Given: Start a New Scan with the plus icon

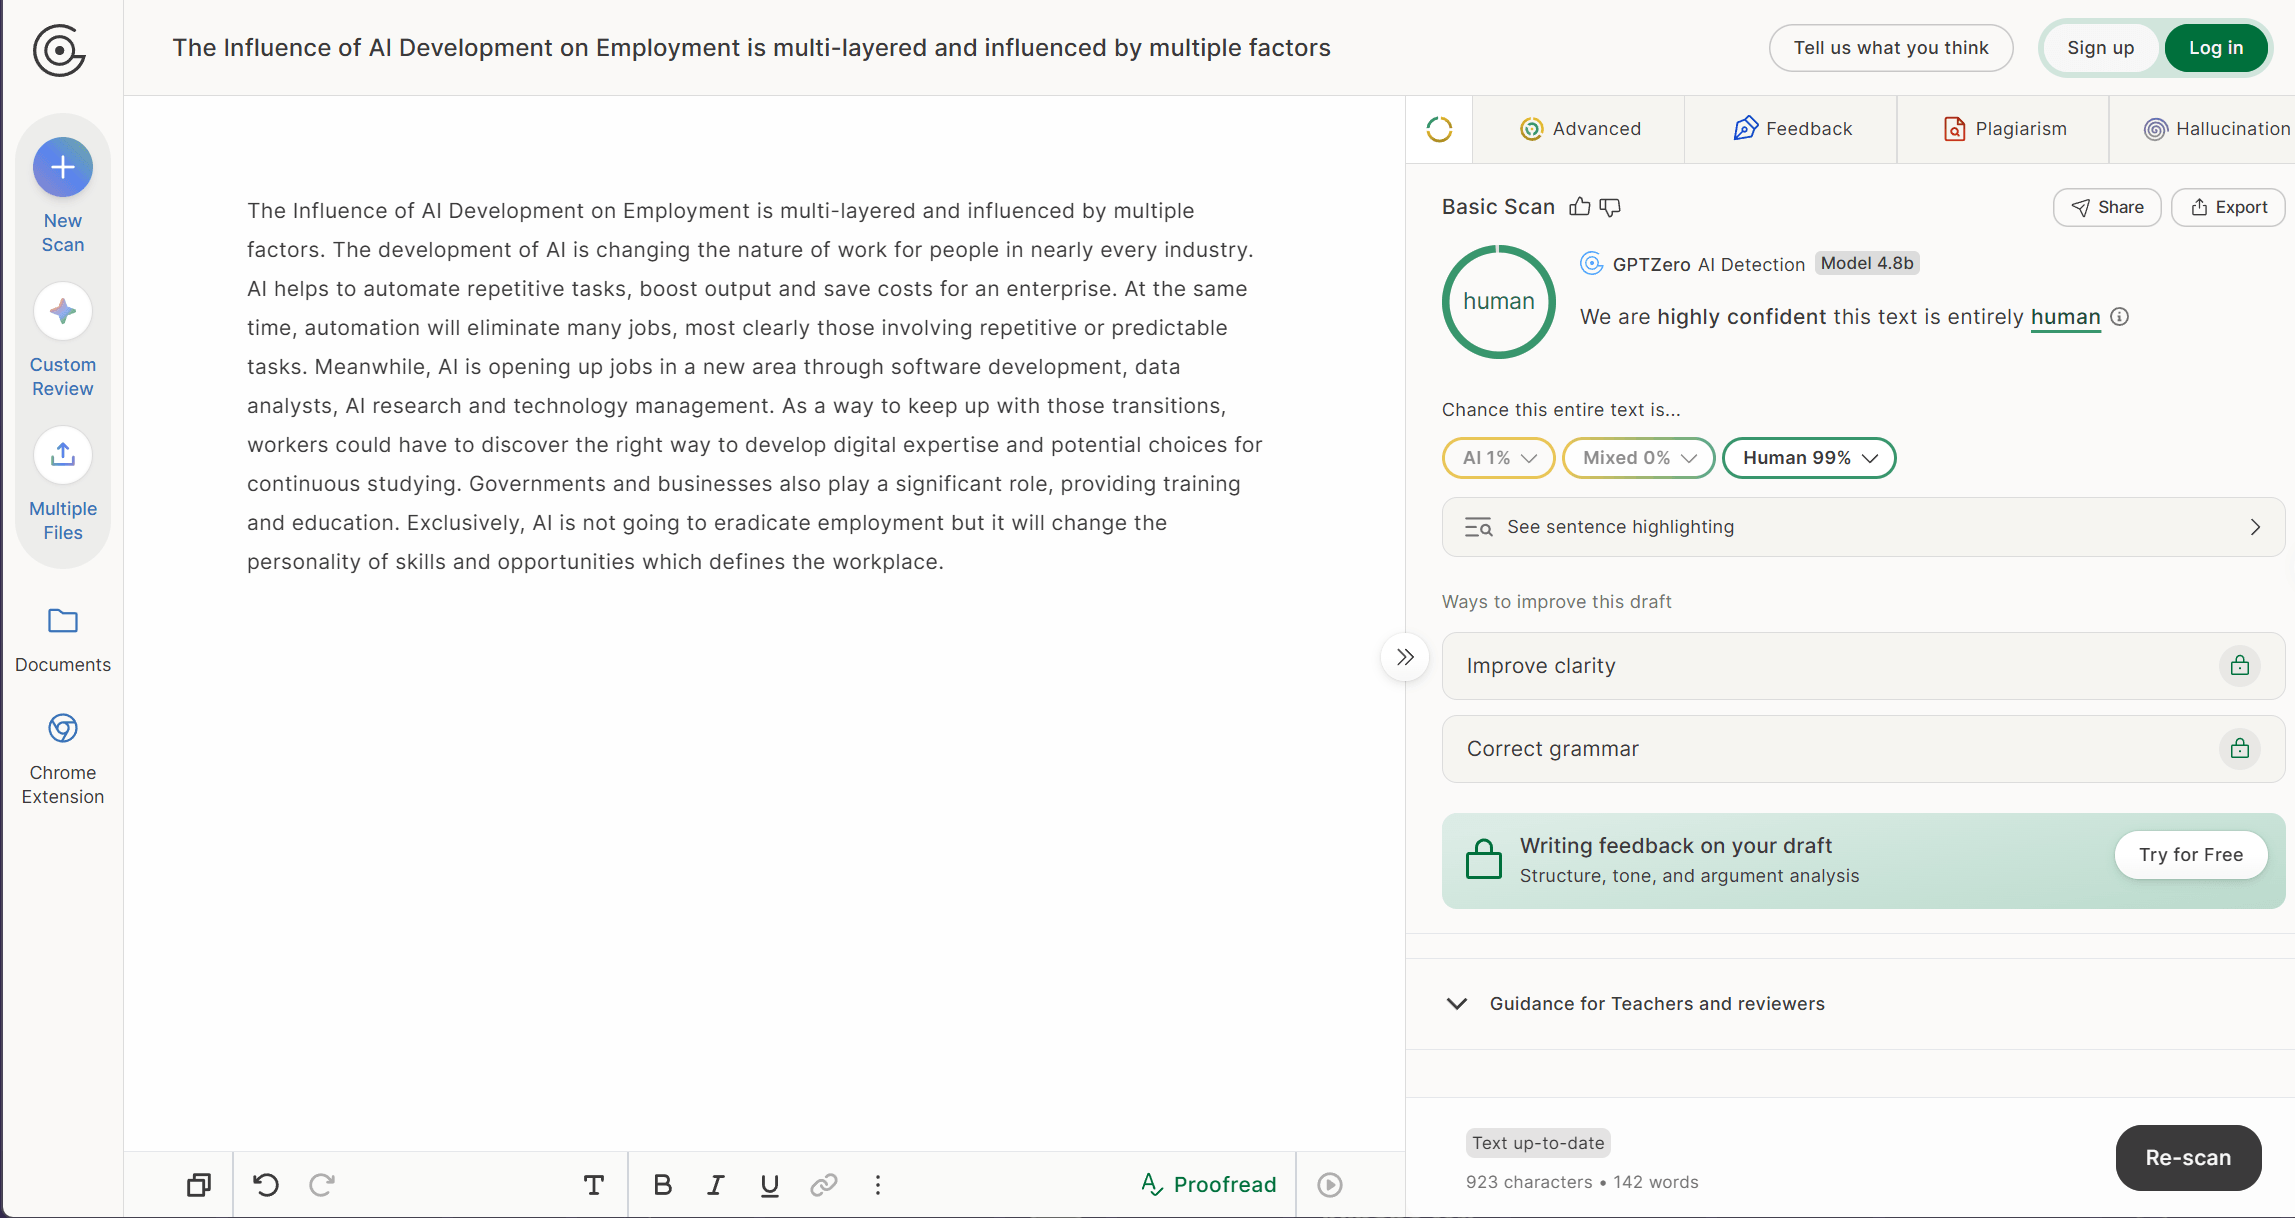Looking at the screenshot, I should [x=63, y=167].
